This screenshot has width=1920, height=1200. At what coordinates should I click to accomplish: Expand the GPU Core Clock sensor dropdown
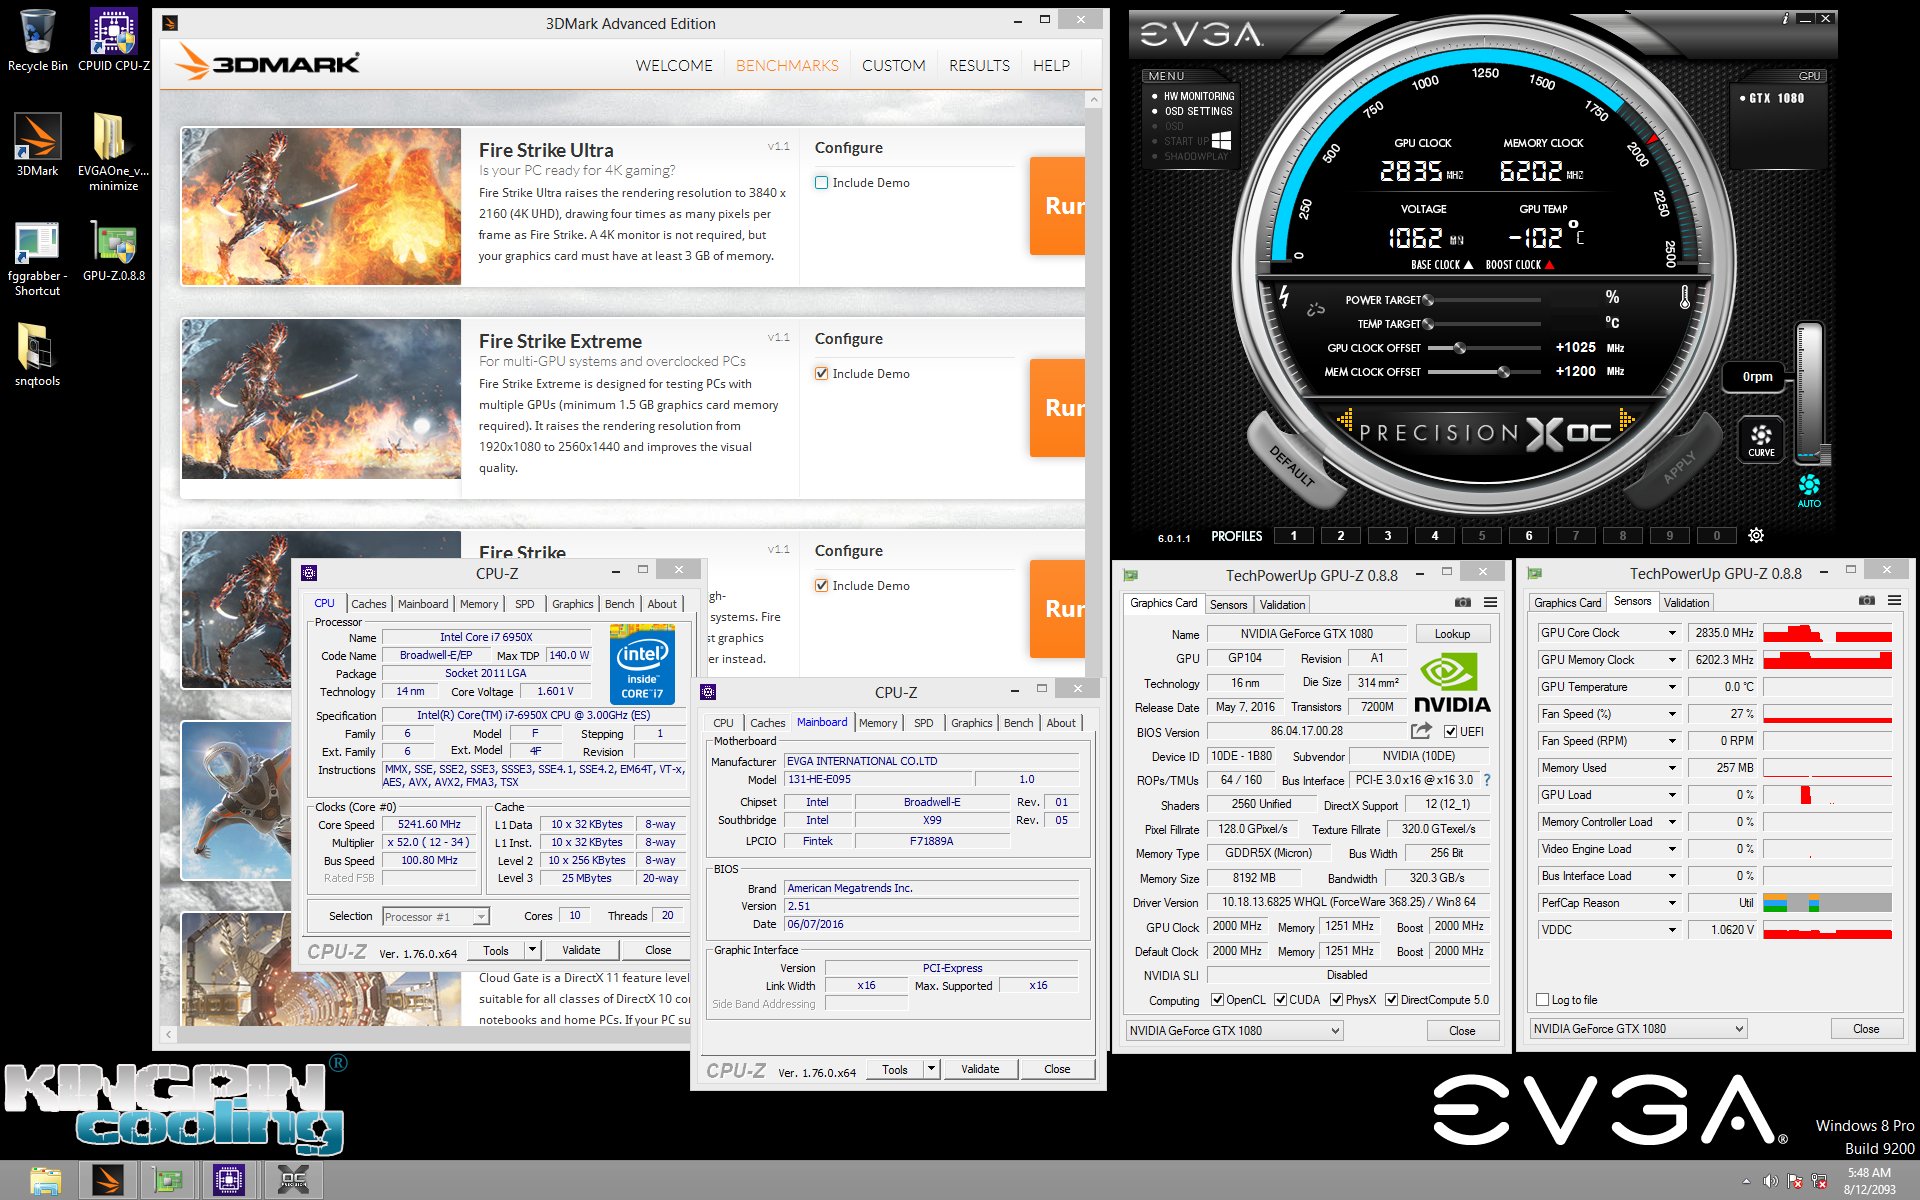click(1671, 633)
